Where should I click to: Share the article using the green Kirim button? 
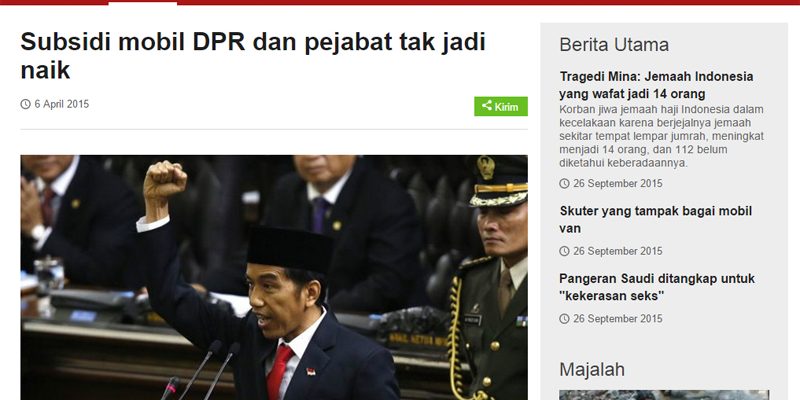[x=501, y=106]
